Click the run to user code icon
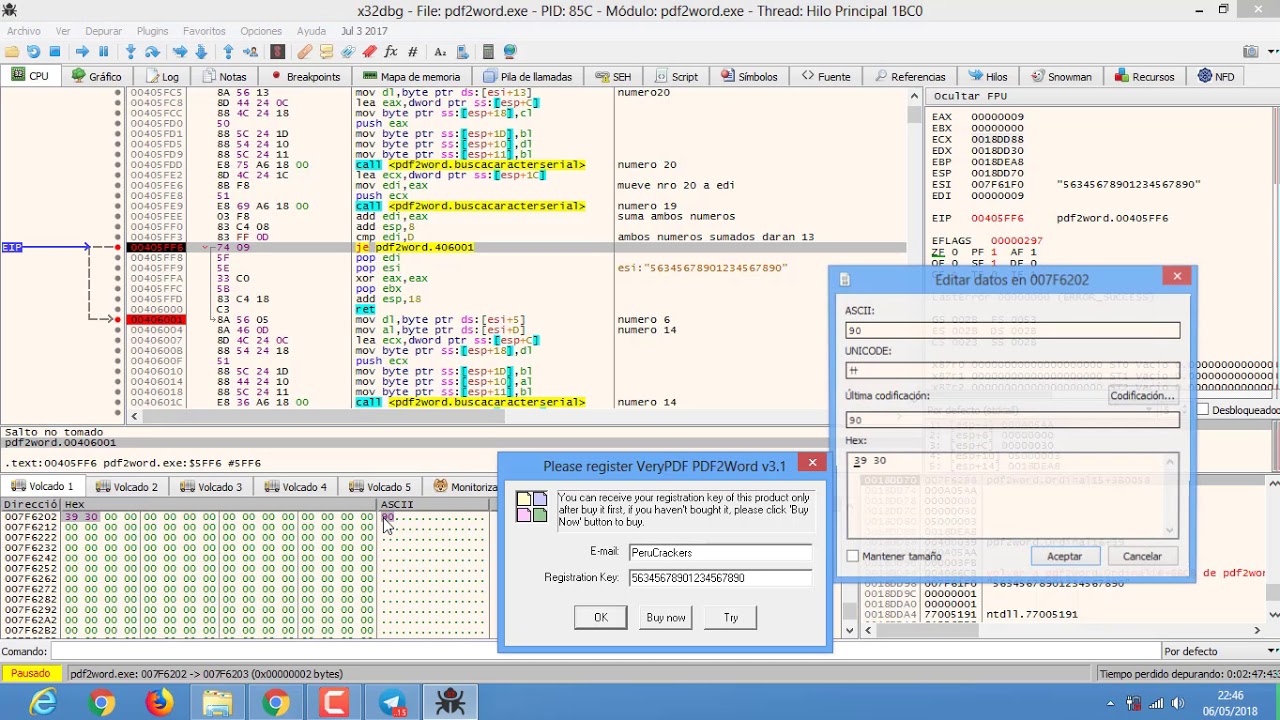This screenshot has height=720, width=1280. pyautogui.click(x=249, y=51)
